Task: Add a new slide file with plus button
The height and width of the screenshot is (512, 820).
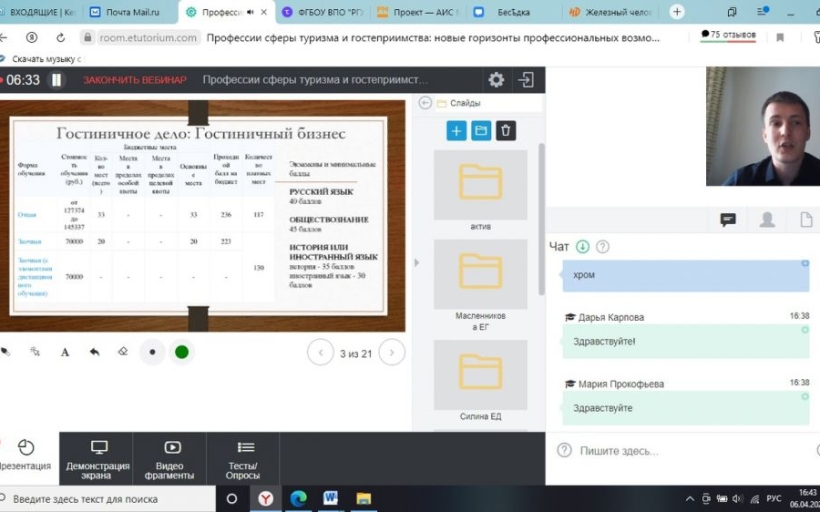Action: click(x=456, y=131)
